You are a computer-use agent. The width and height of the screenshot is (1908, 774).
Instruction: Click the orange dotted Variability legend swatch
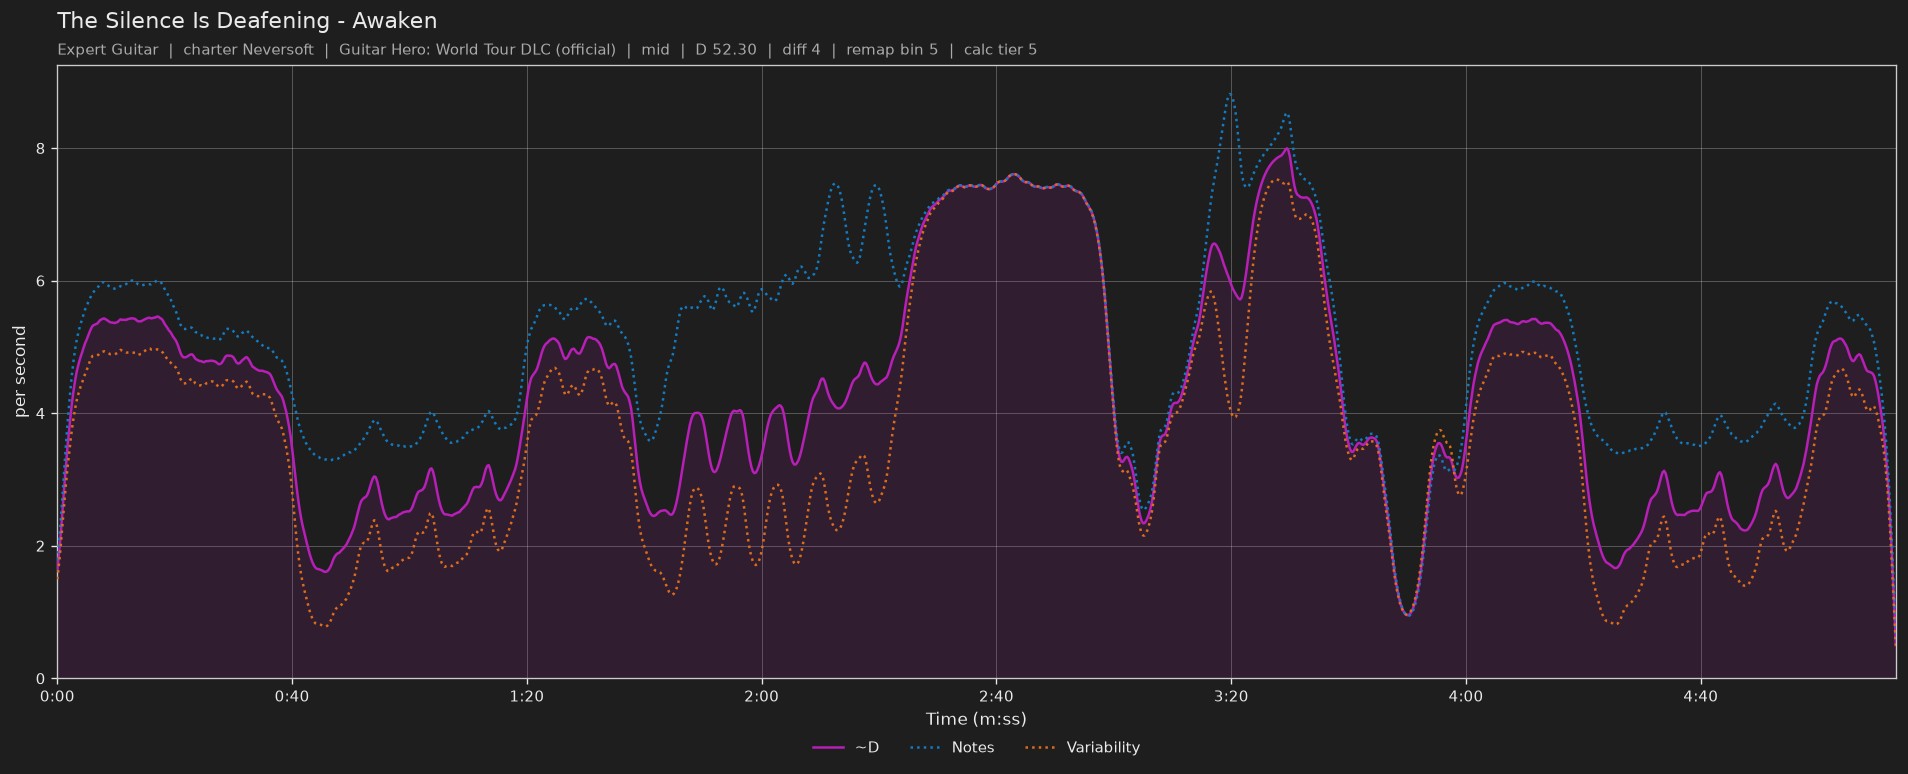pos(1041,747)
